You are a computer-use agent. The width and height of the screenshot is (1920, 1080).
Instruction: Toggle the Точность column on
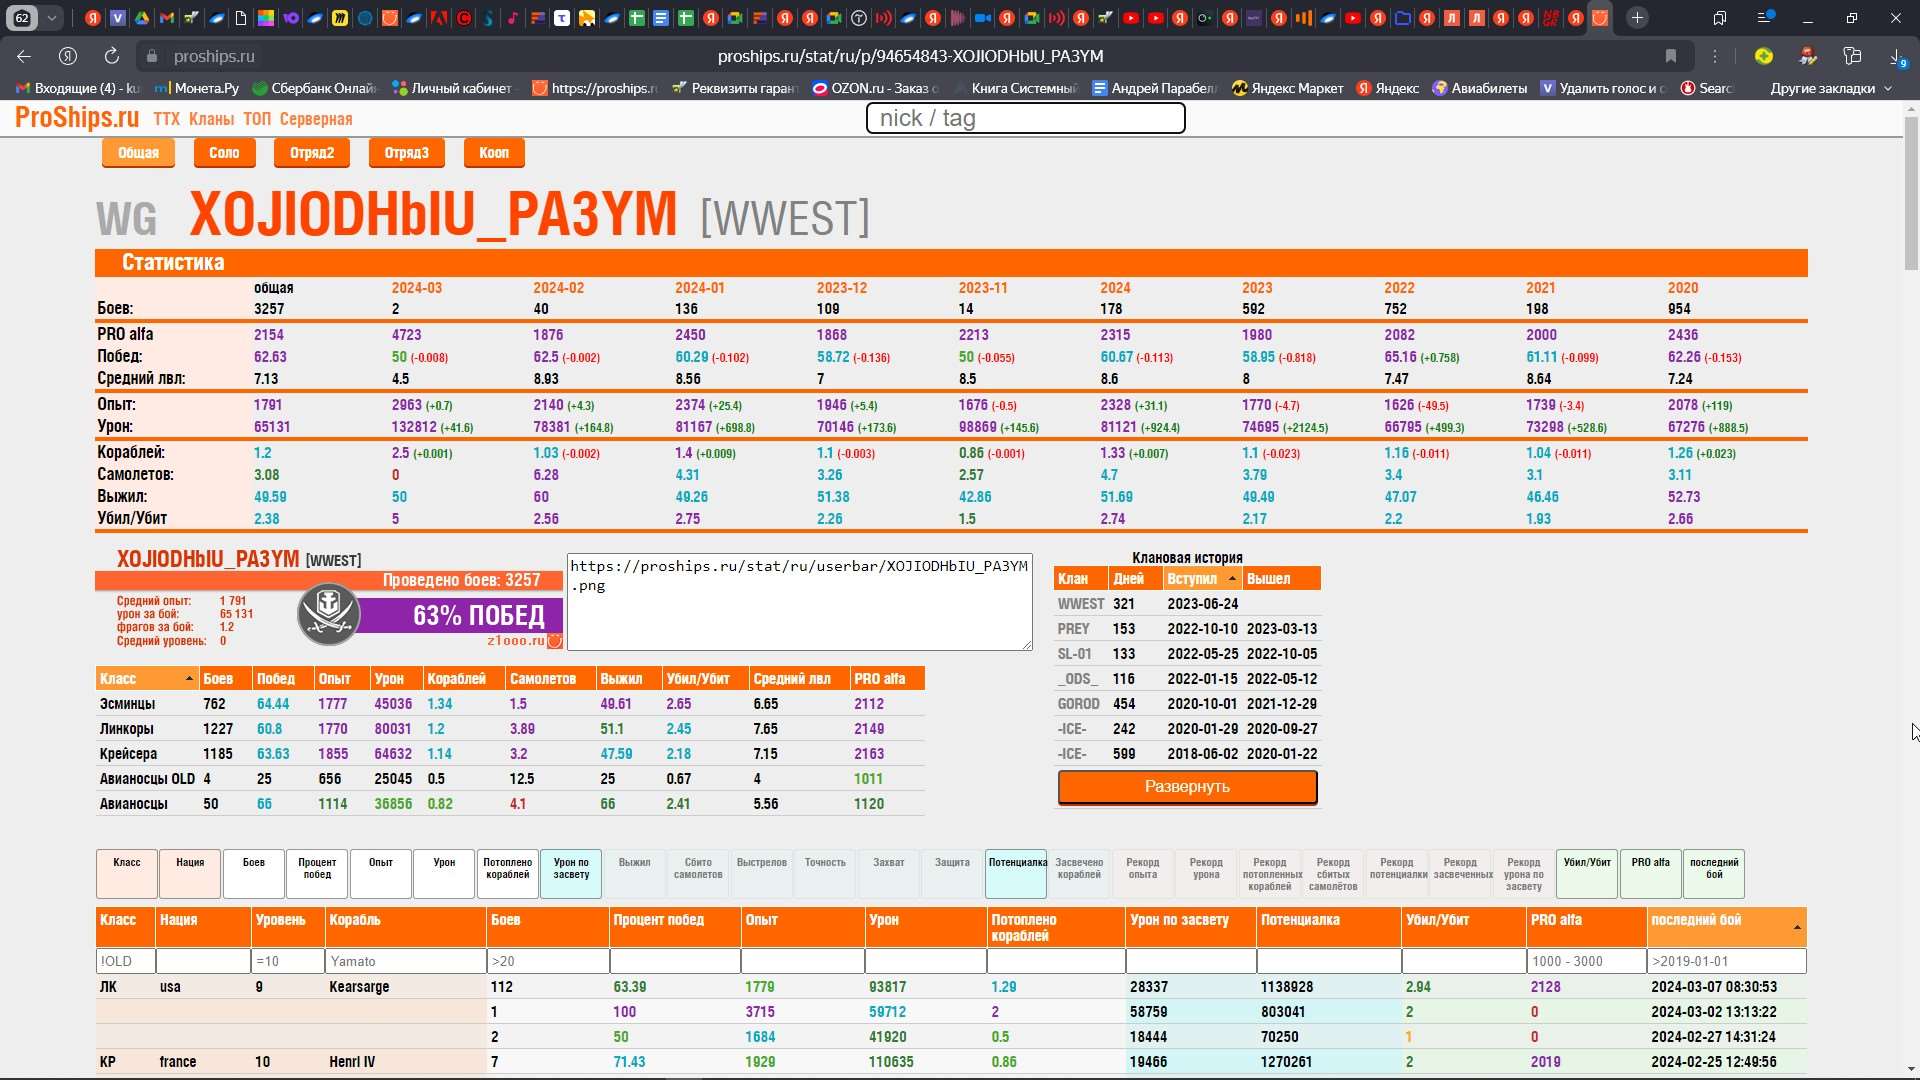pos(825,873)
